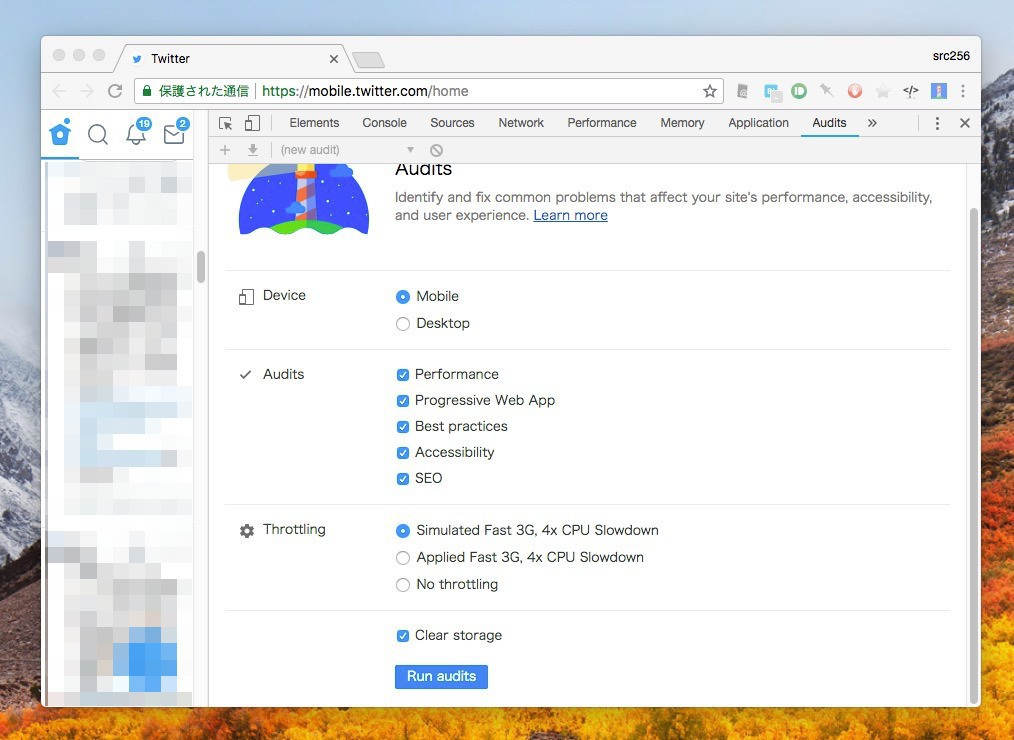Screen dimensions: 1014x740
Task: Click the code brackets extension icon
Action: click(911, 91)
